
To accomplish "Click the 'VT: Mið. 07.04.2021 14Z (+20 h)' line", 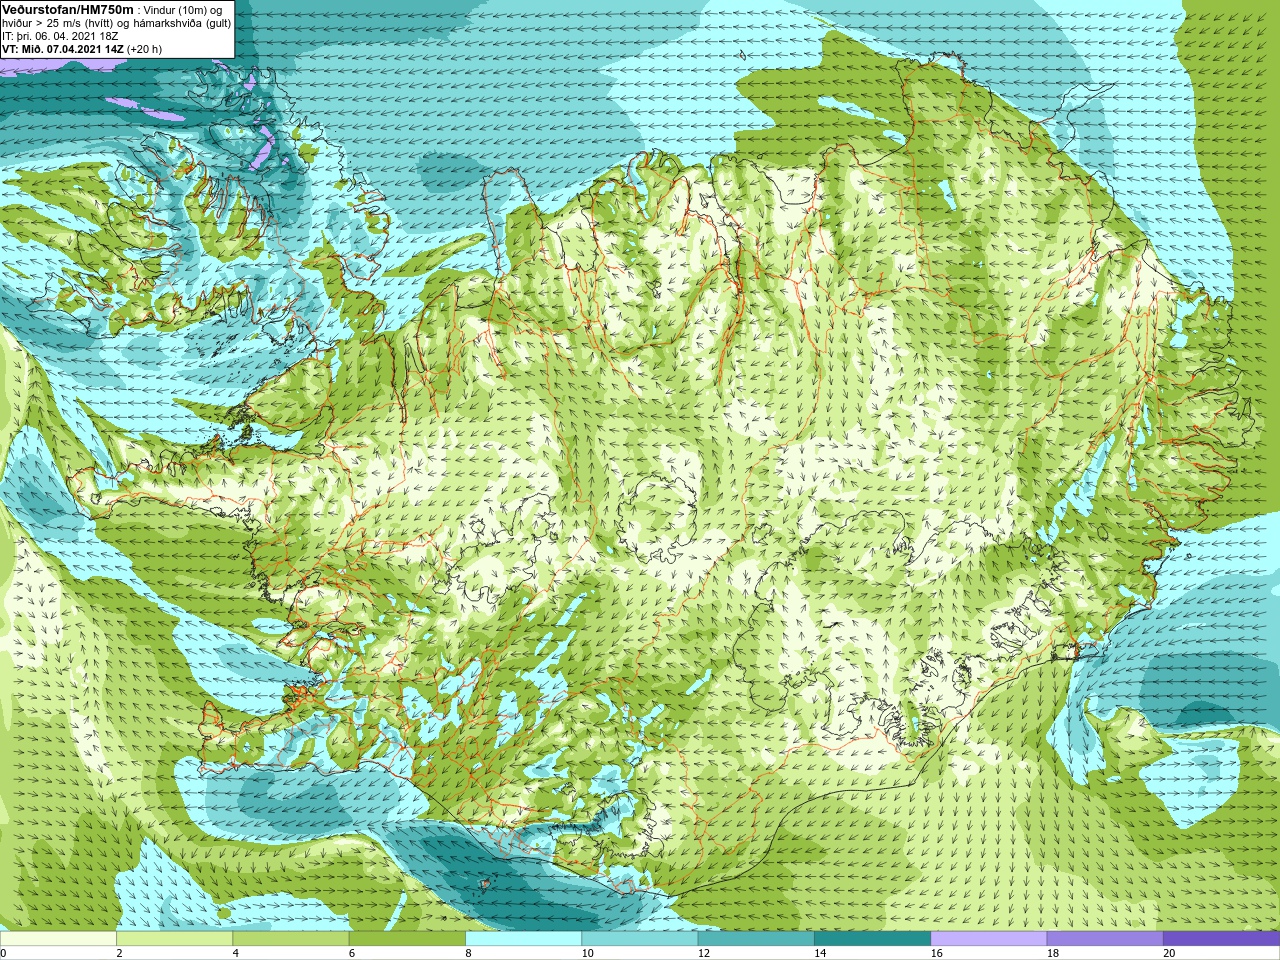I will 82,48.
